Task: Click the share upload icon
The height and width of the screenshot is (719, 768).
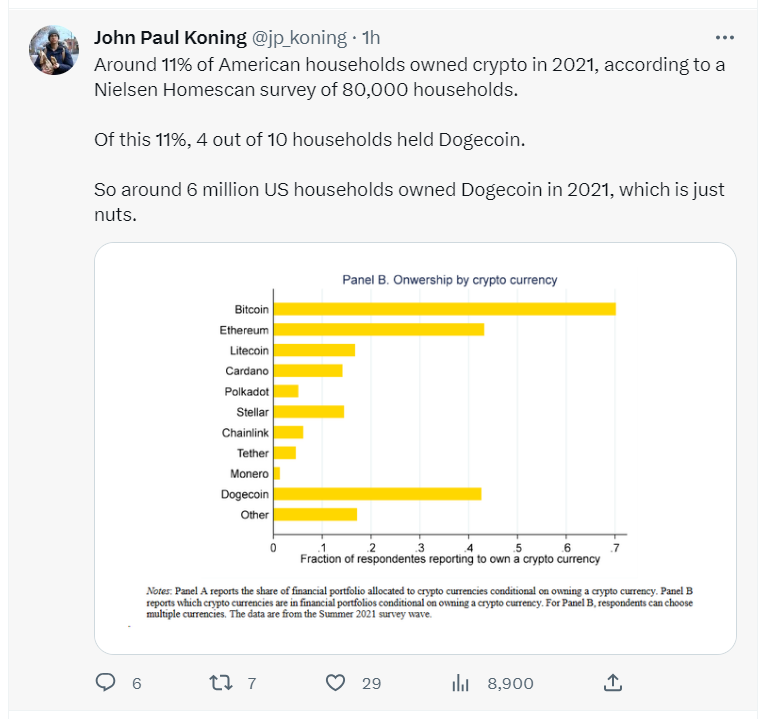Action: [614, 682]
